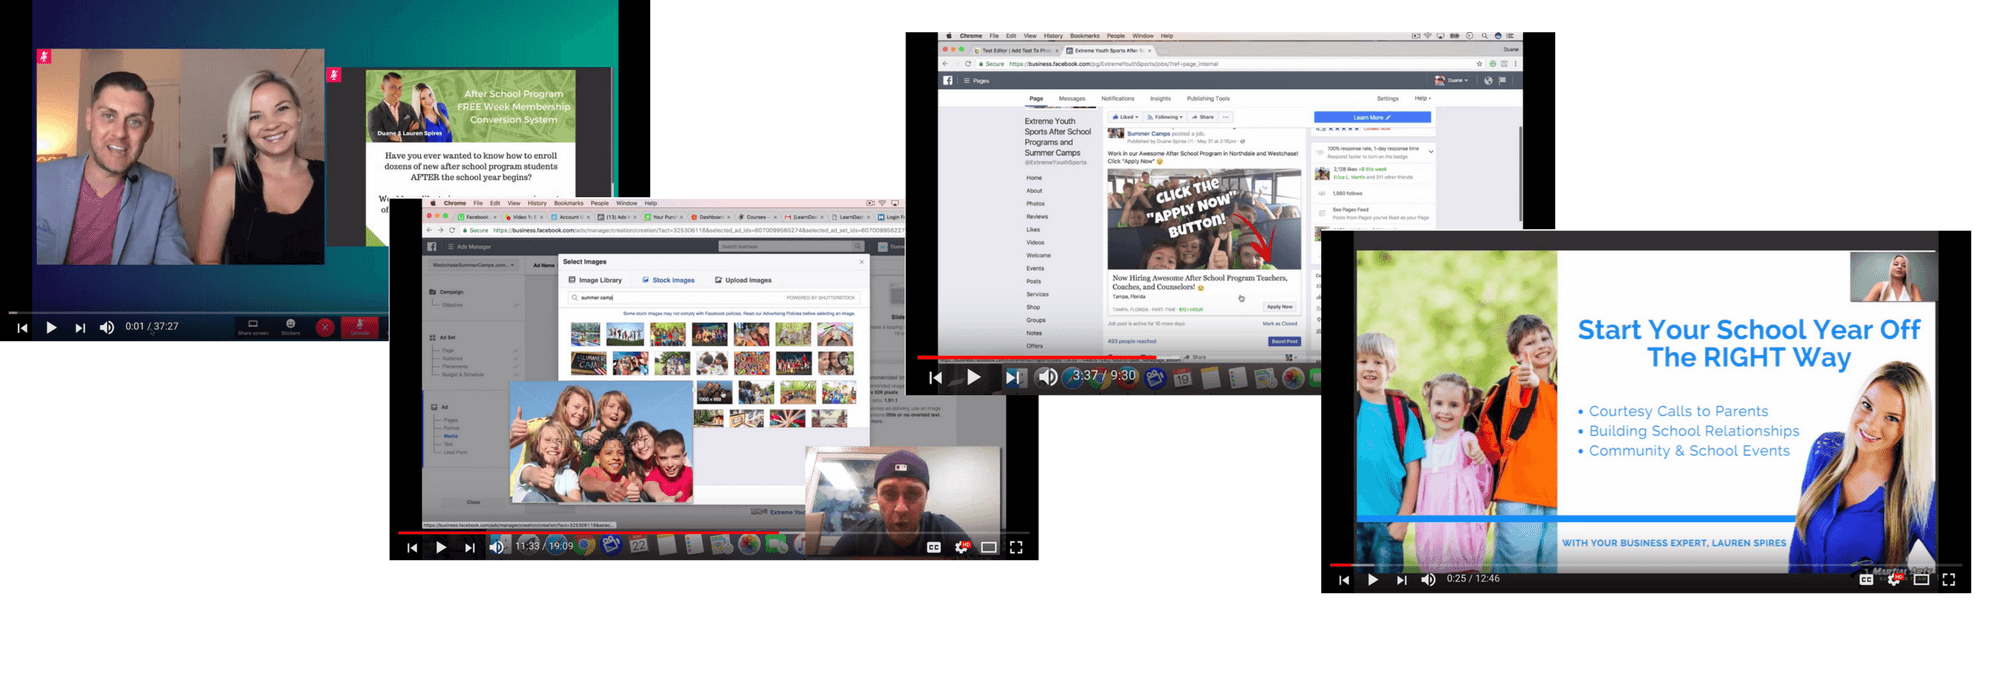Screen dimensions: 2000x700
Task: Click the blue Learn More button
Action: [1372, 117]
